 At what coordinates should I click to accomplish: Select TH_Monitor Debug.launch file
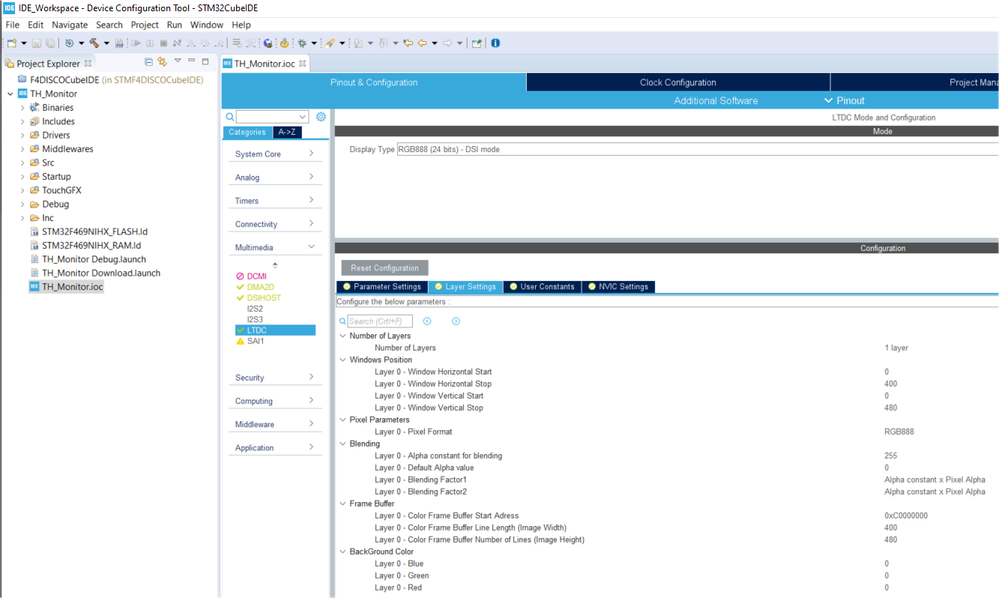point(94,259)
